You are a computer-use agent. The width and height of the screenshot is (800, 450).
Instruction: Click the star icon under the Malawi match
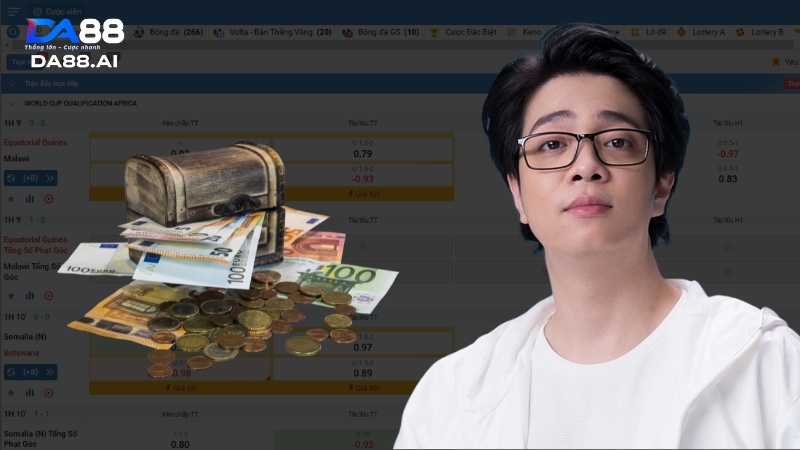[x=11, y=199]
